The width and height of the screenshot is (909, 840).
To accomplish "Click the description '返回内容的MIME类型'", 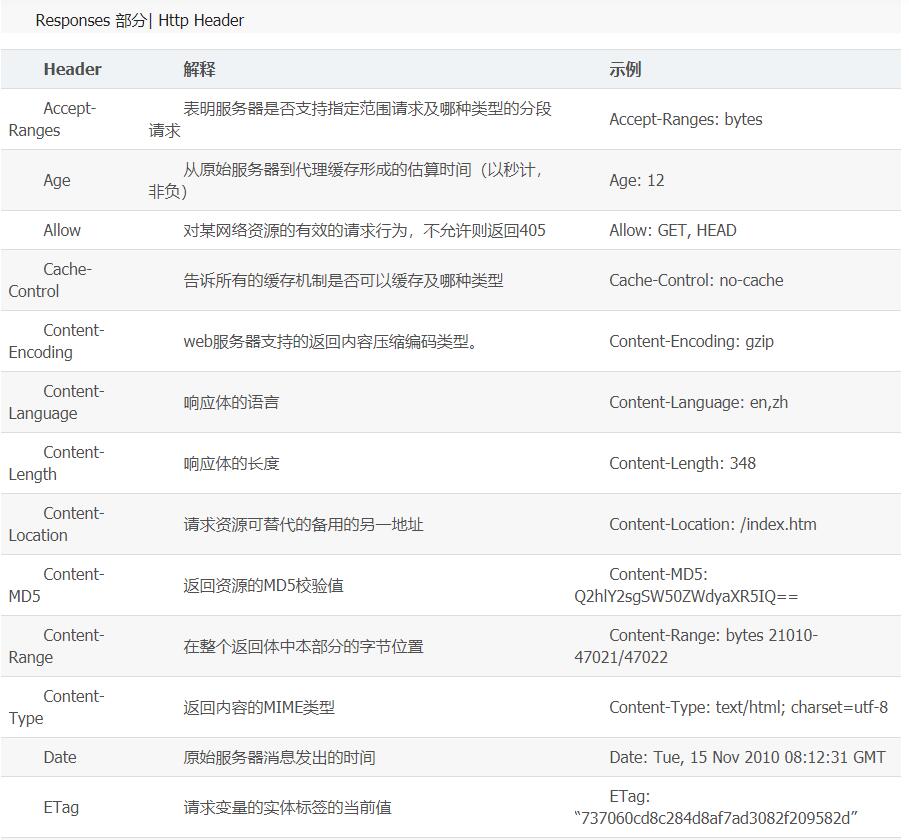I will click(259, 707).
